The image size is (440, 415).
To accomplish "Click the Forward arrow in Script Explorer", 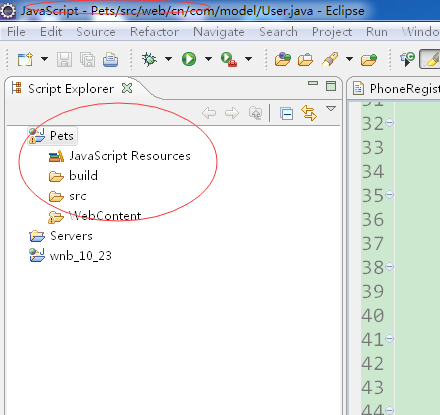I will click(232, 113).
